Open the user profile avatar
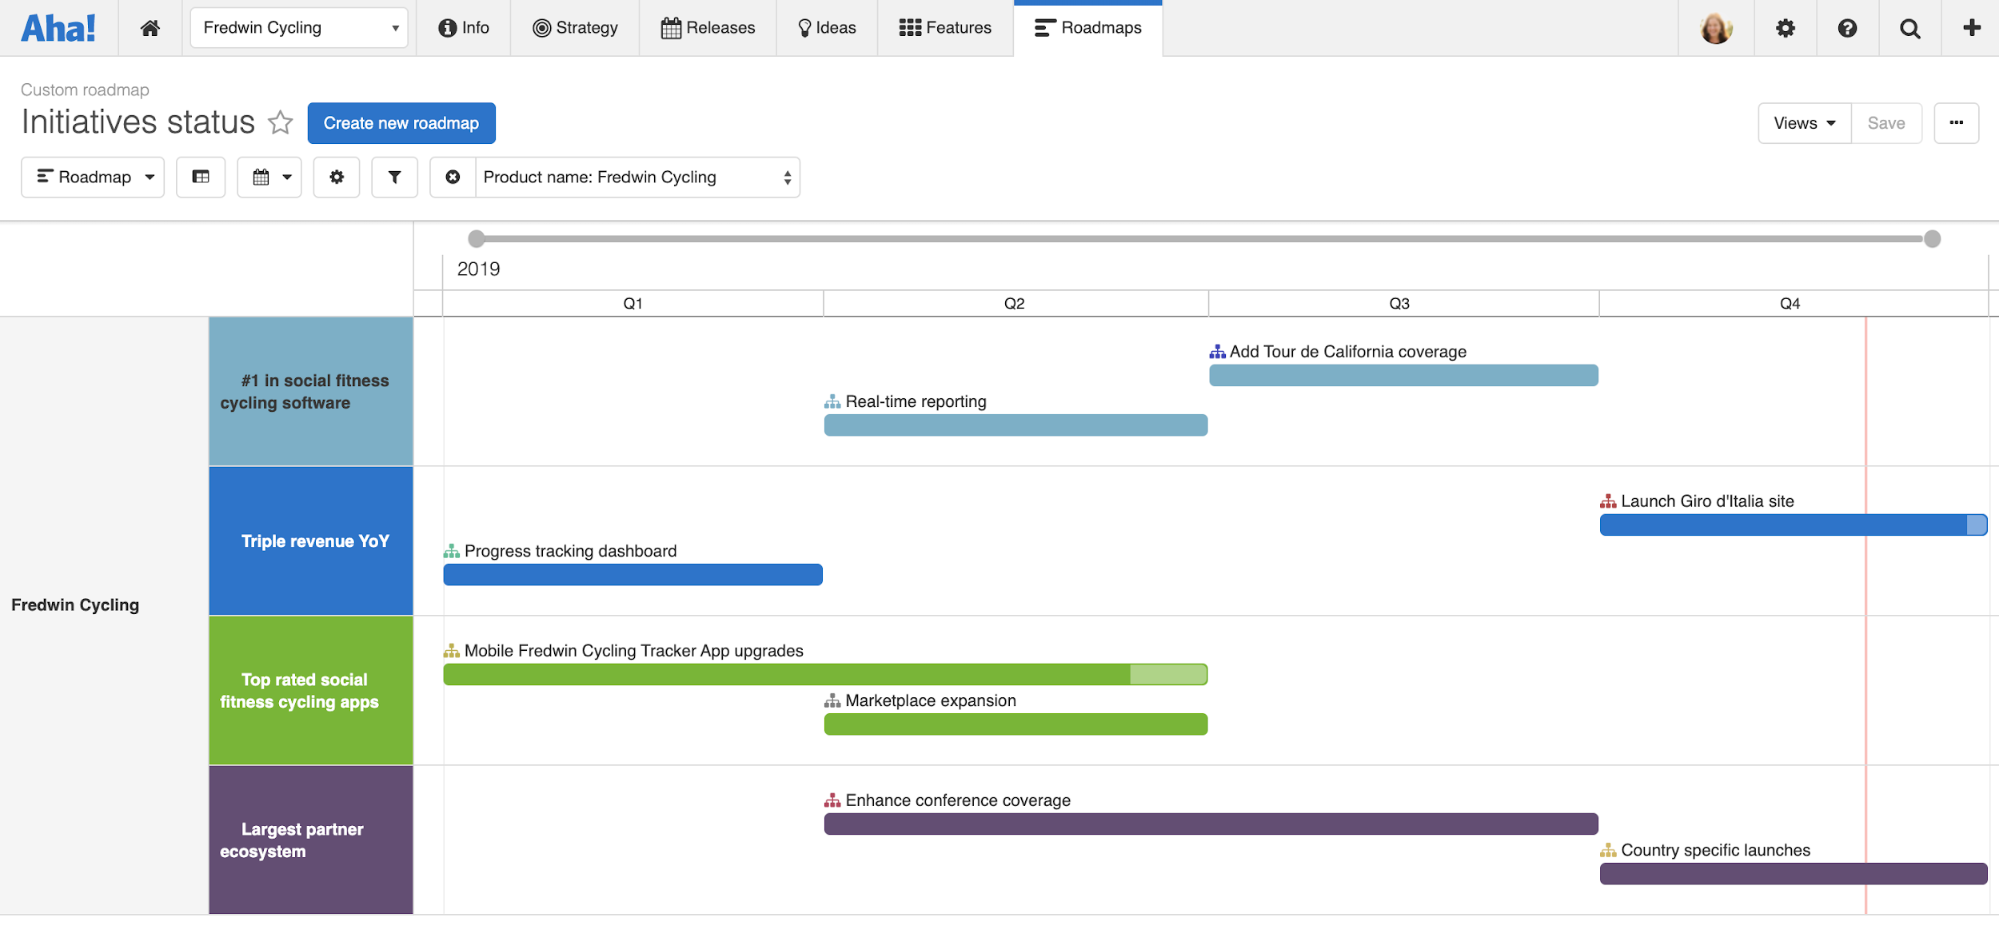 (1716, 28)
